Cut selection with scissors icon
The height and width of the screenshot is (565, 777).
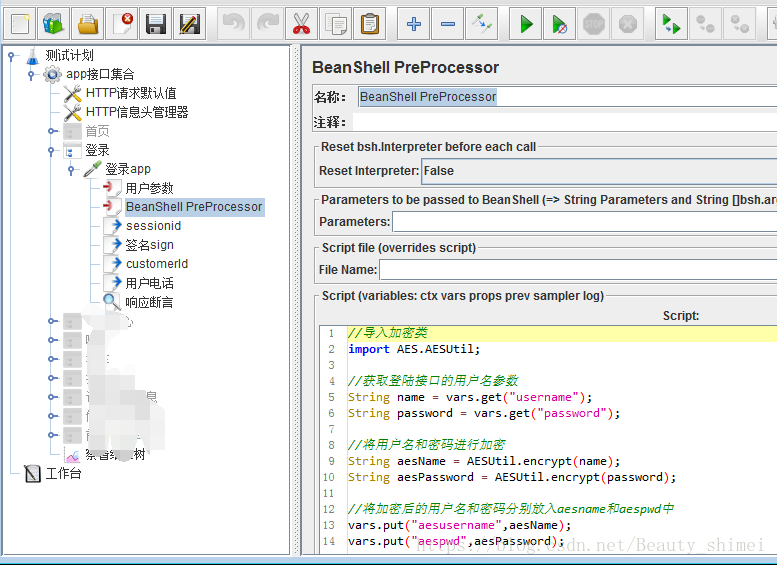click(301, 24)
